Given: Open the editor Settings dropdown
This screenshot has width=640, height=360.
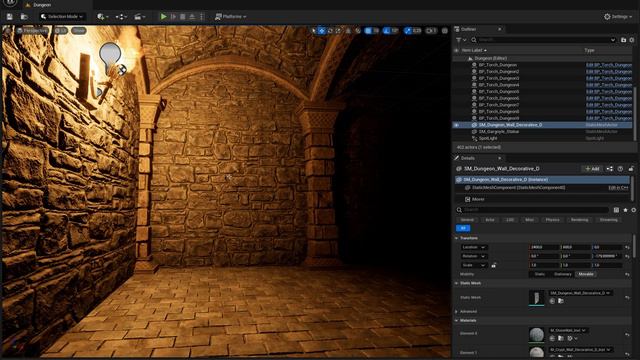Looking at the screenshot, I should click(x=618, y=17).
